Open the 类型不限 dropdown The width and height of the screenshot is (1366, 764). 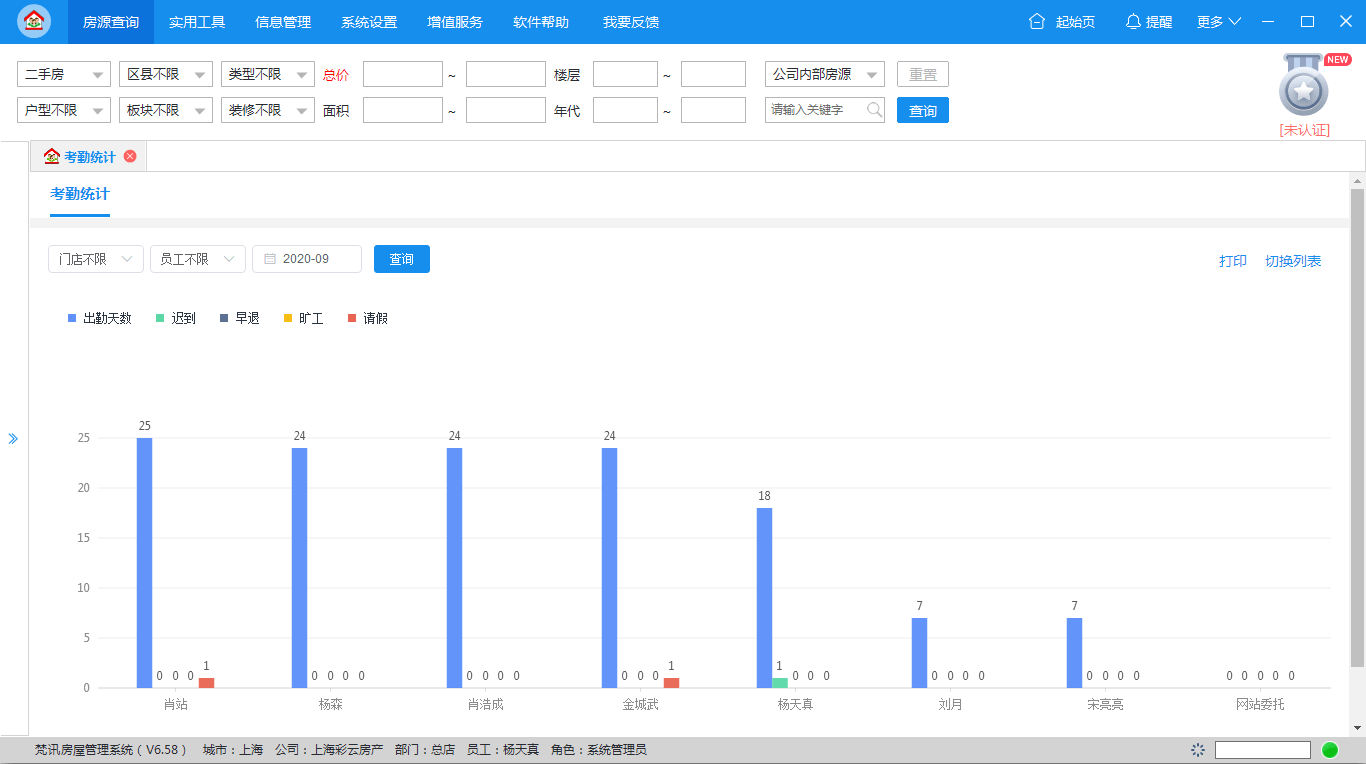(x=268, y=75)
